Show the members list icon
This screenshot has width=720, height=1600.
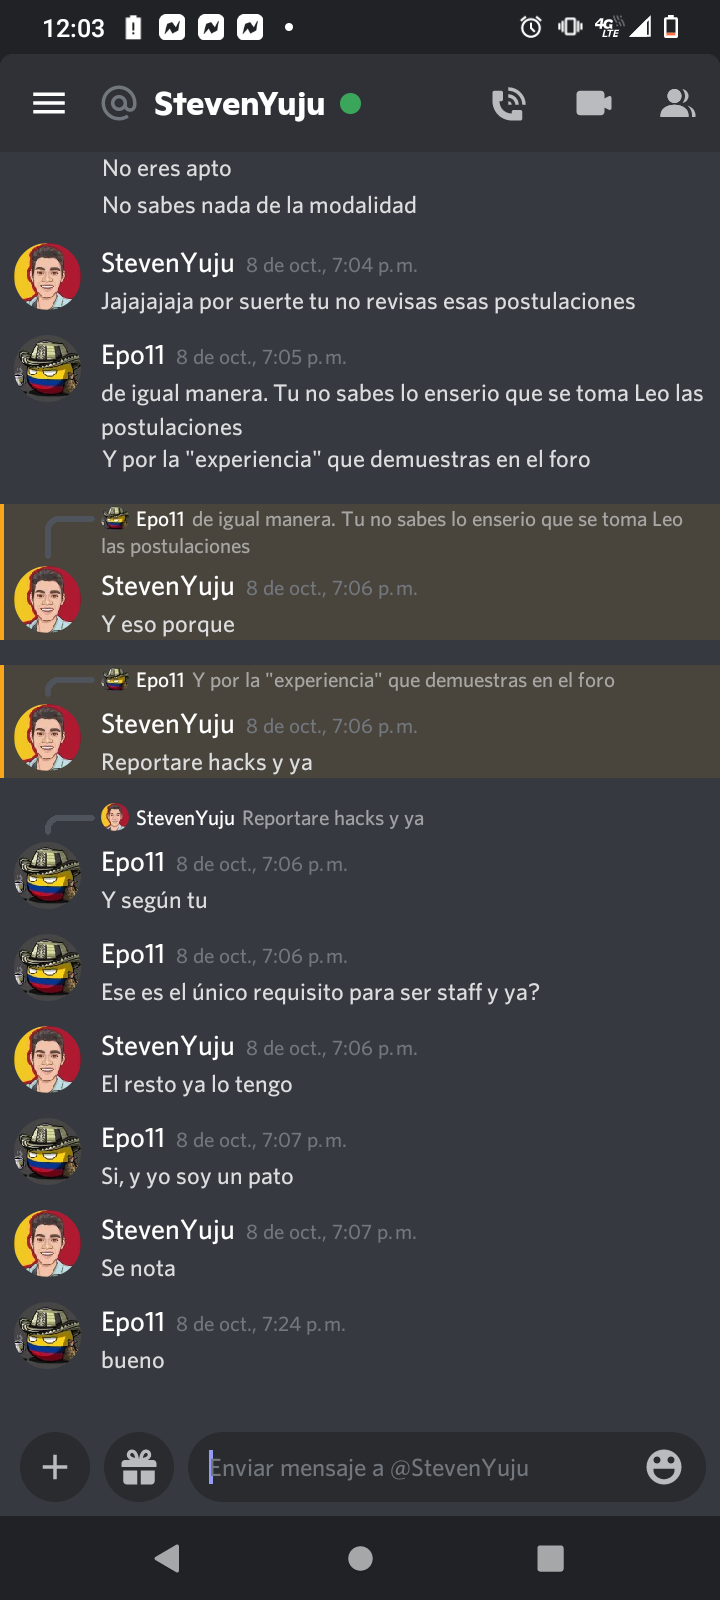[x=677, y=103]
